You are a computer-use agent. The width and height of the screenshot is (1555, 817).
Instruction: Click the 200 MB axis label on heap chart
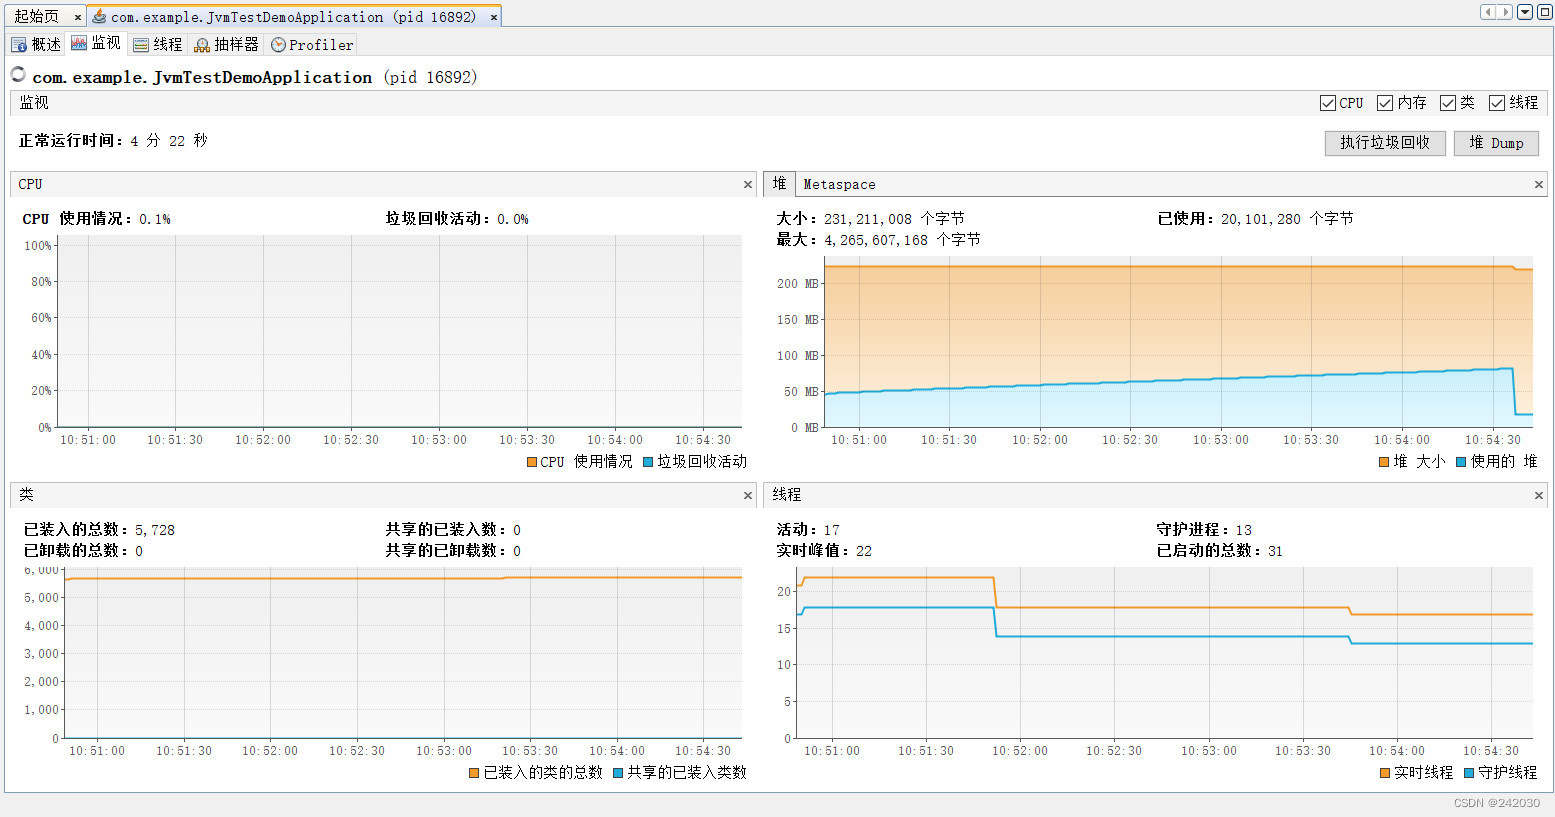[x=797, y=284]
